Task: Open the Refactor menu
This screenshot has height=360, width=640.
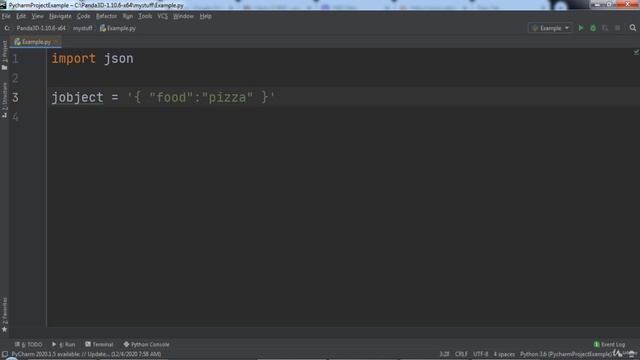Action: tap(106, 16)
